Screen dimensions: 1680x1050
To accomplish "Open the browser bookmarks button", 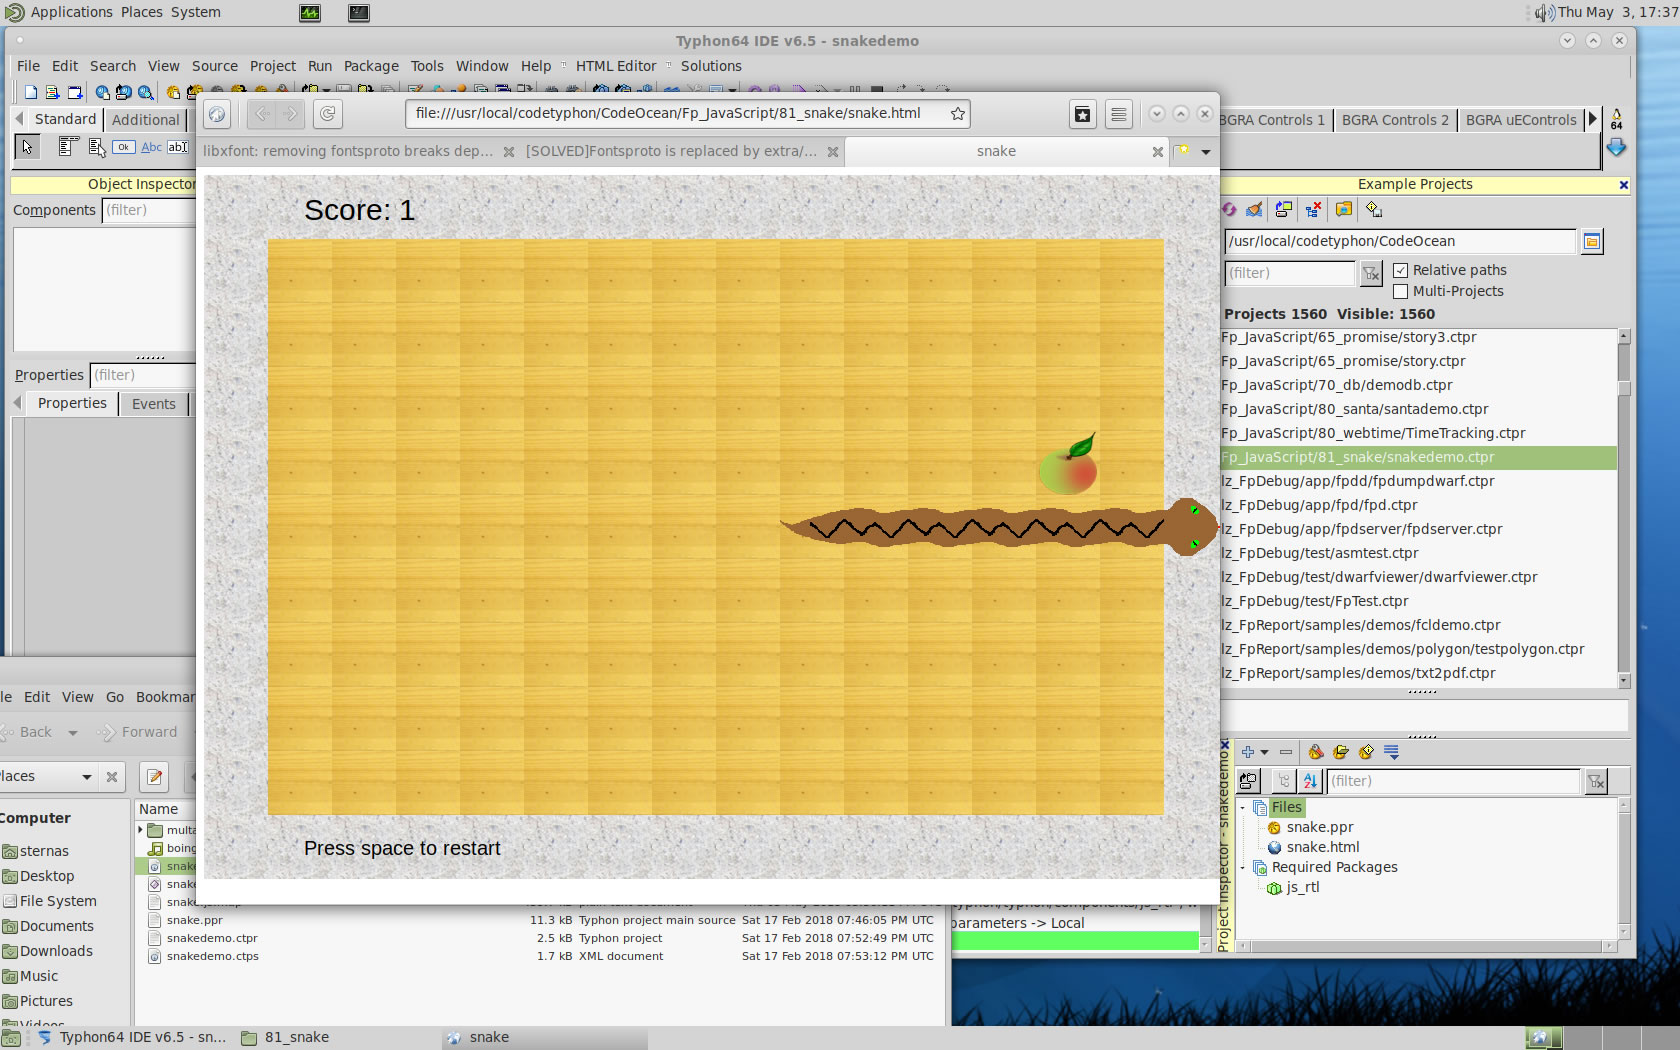I will [1083, 114].
